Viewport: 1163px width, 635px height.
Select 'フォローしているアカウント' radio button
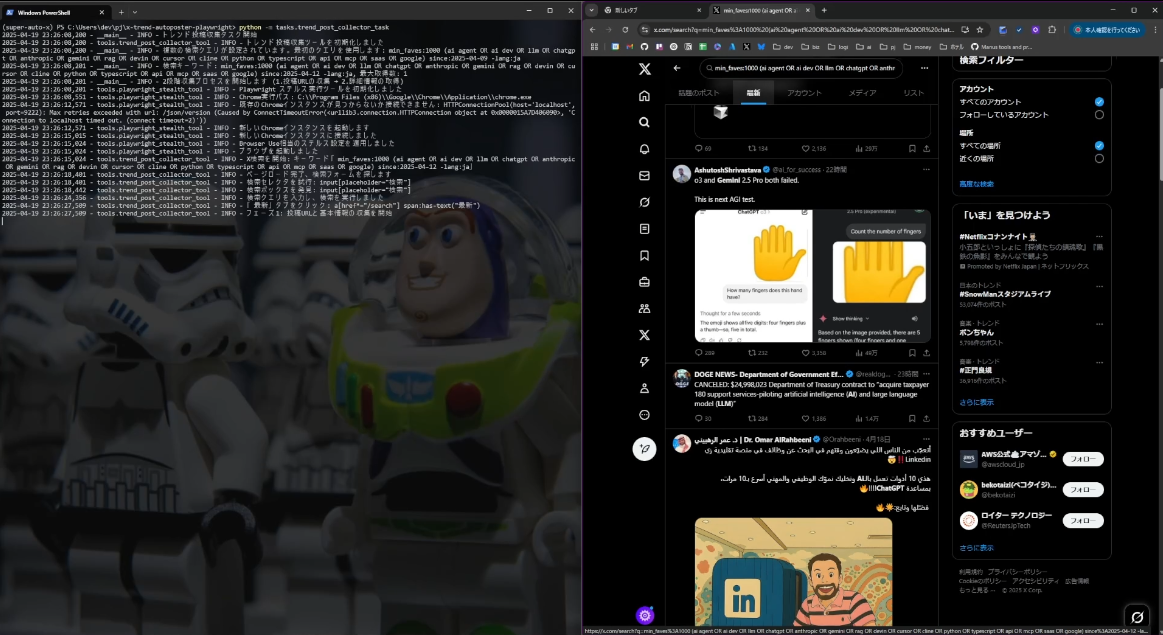pyautogui.click(x=1099, y=115)
